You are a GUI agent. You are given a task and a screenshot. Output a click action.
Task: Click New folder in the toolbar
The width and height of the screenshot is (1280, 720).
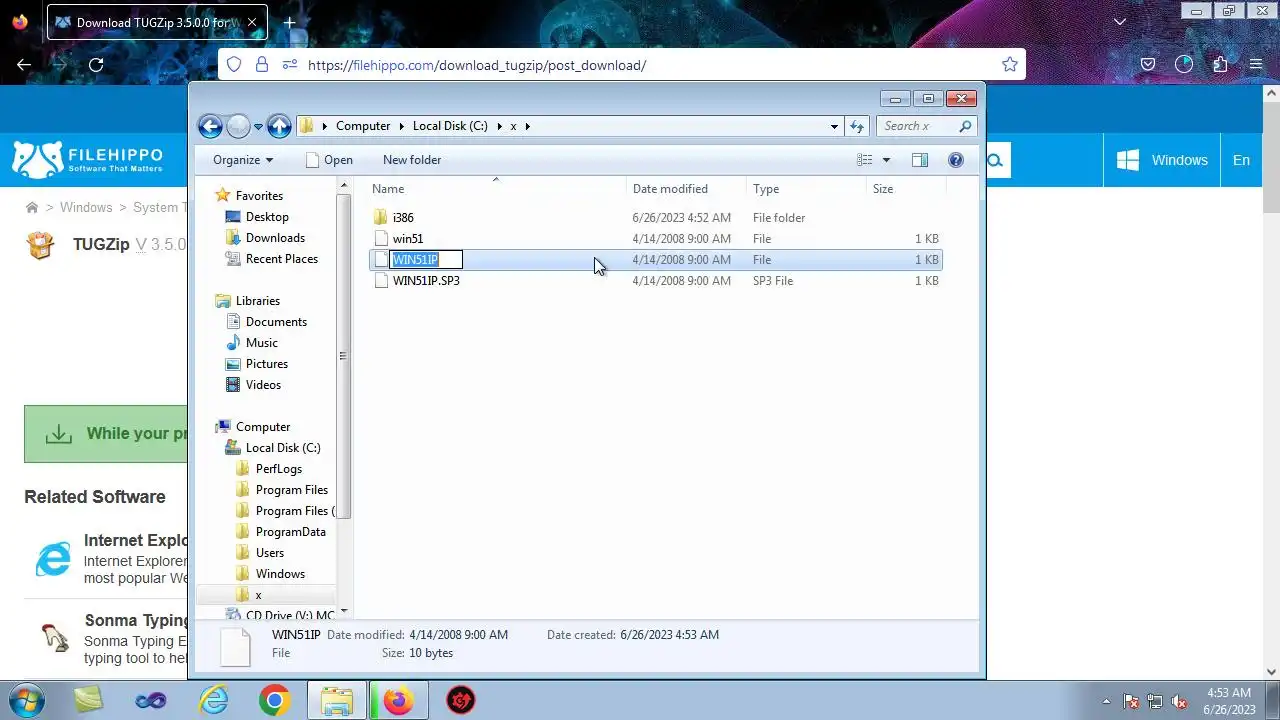click(x=412, y=160)
